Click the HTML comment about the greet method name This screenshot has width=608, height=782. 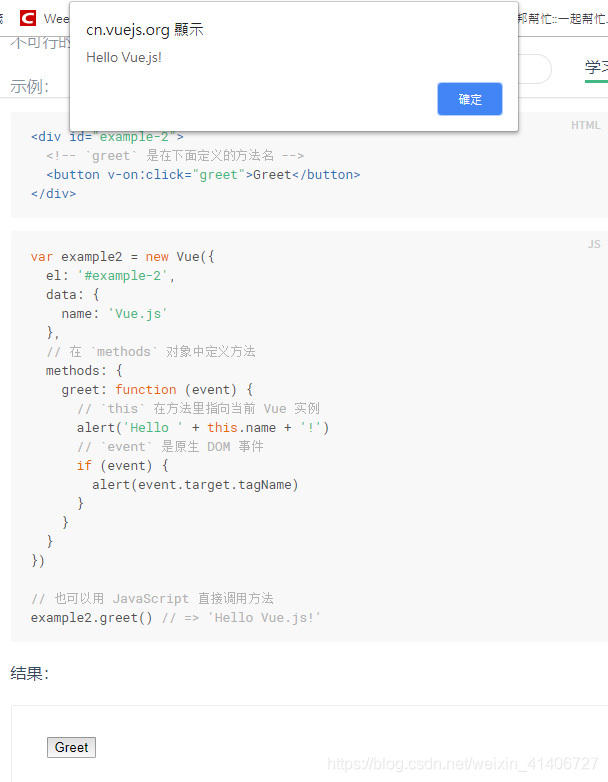pos(175,156)
